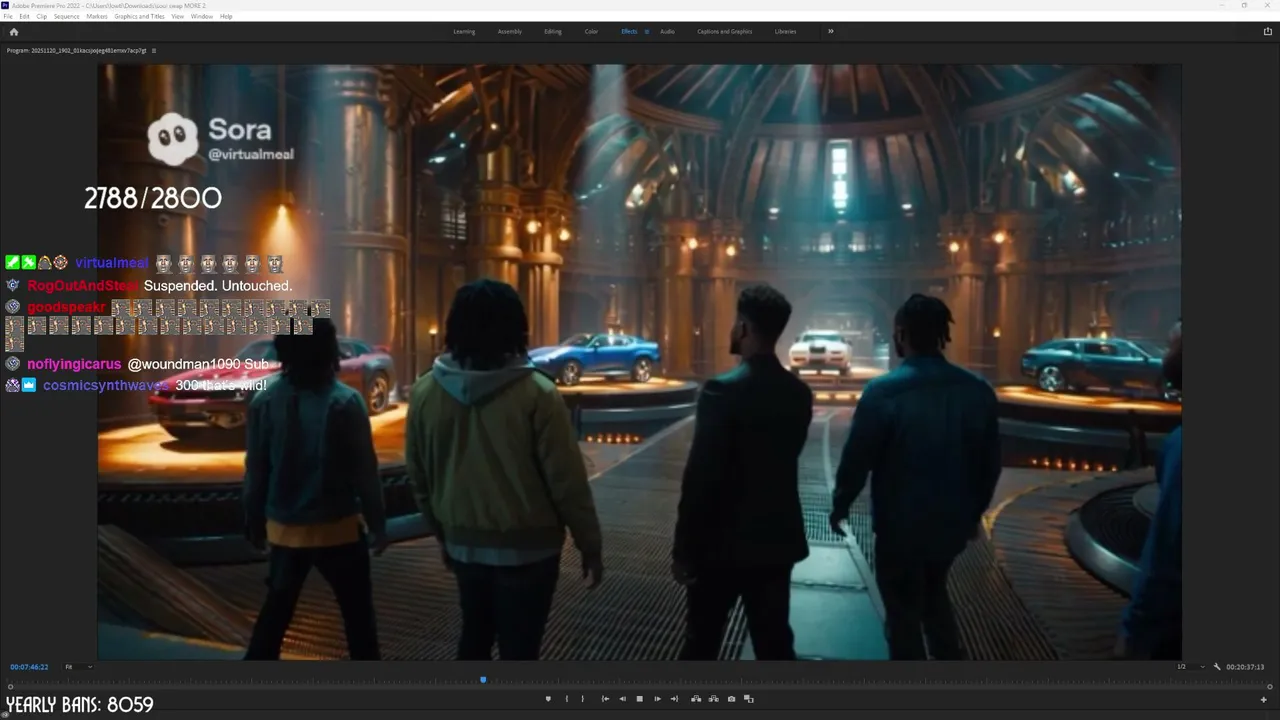Open the Fit zoom level dropdown

click(78, 667)
